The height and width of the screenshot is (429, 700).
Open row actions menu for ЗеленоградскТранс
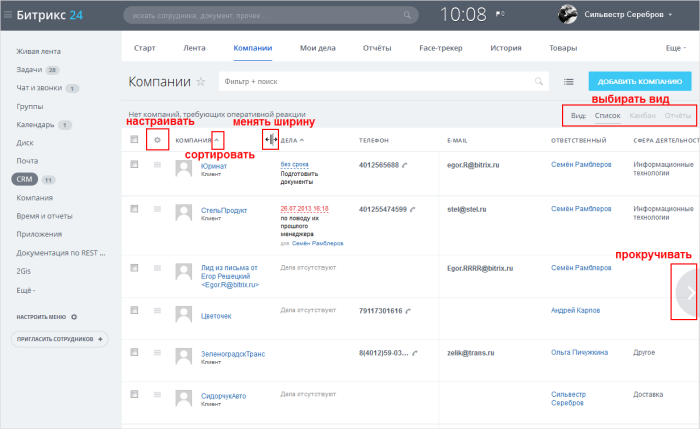click(x=157, y=353)
